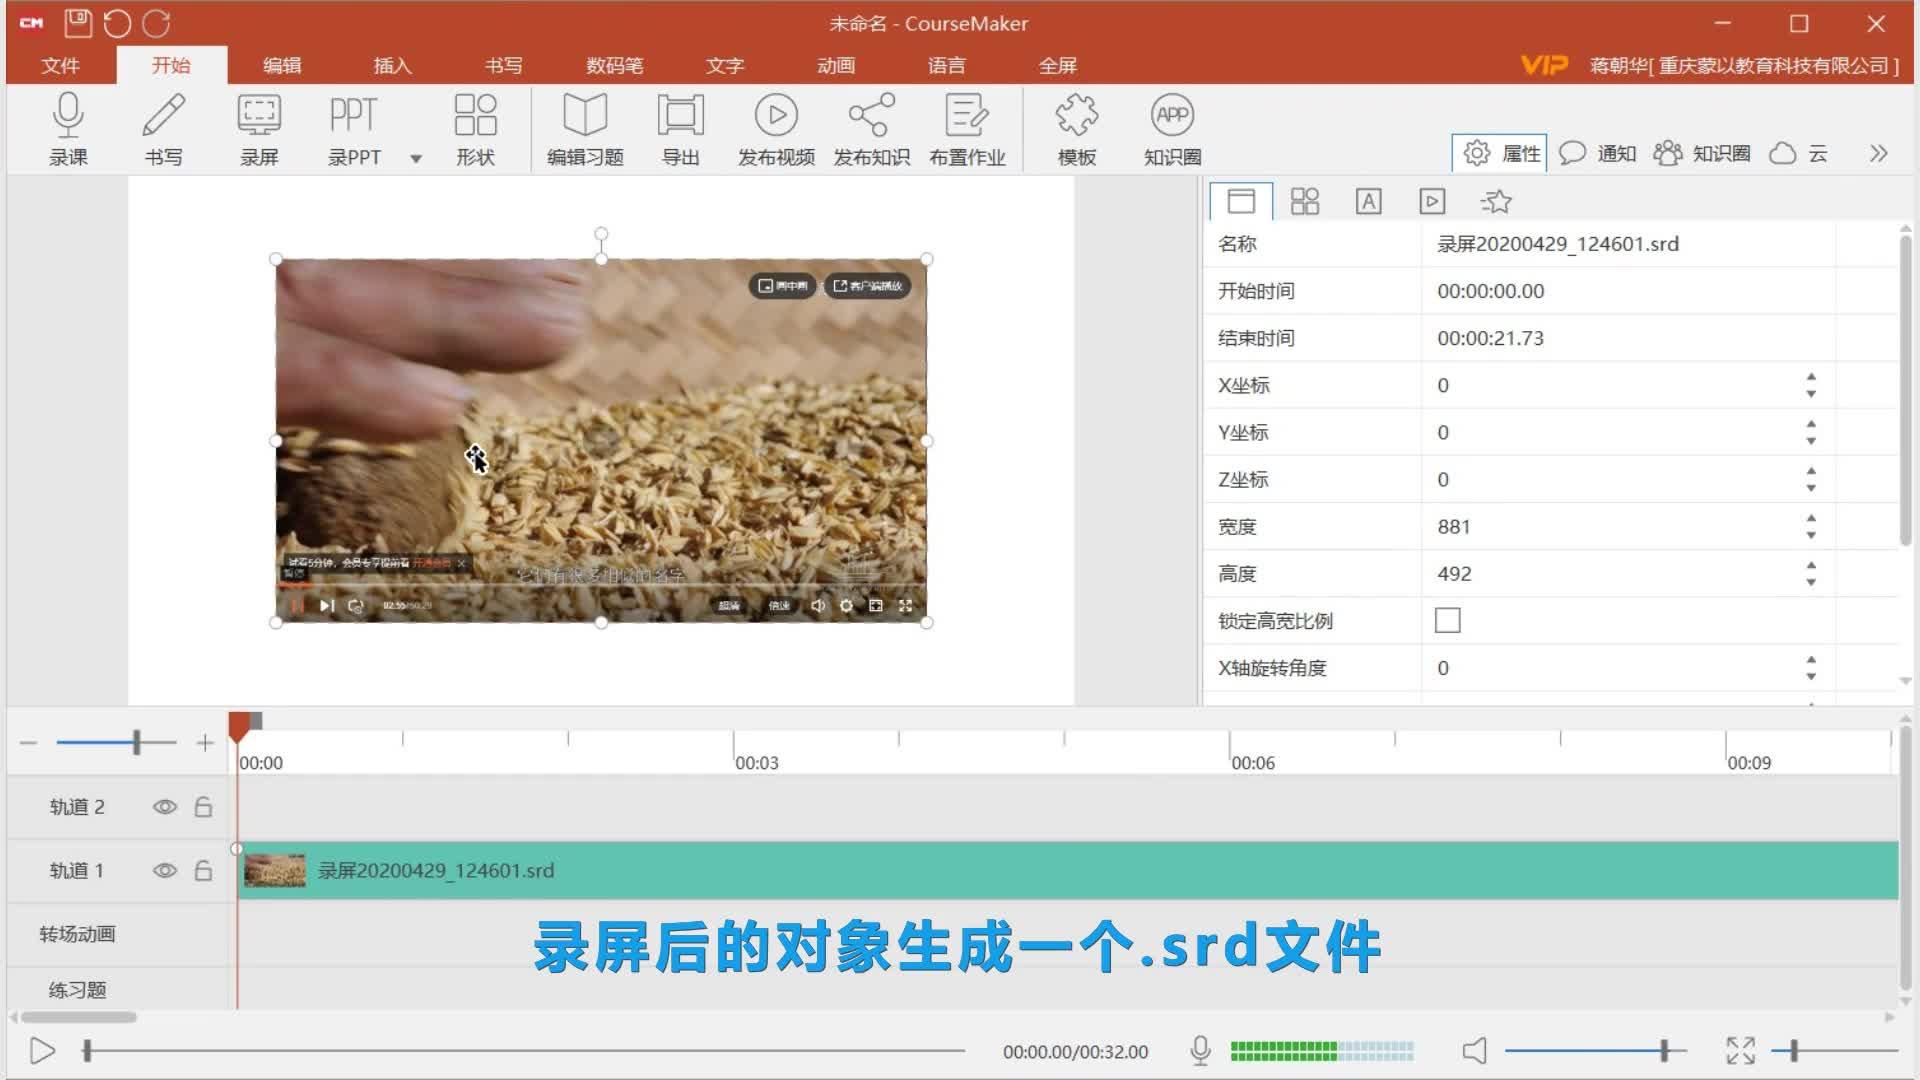Click the 名称 field value
This screenshot has height=1080, width=1920.
pos(1628,244)
